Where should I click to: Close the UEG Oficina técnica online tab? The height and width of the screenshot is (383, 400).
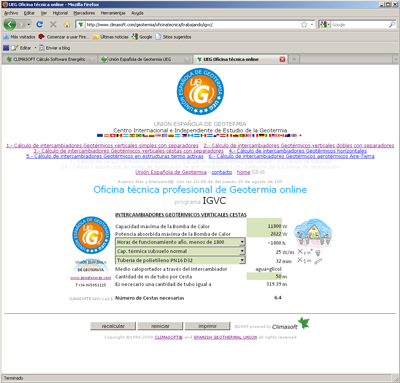282,59
